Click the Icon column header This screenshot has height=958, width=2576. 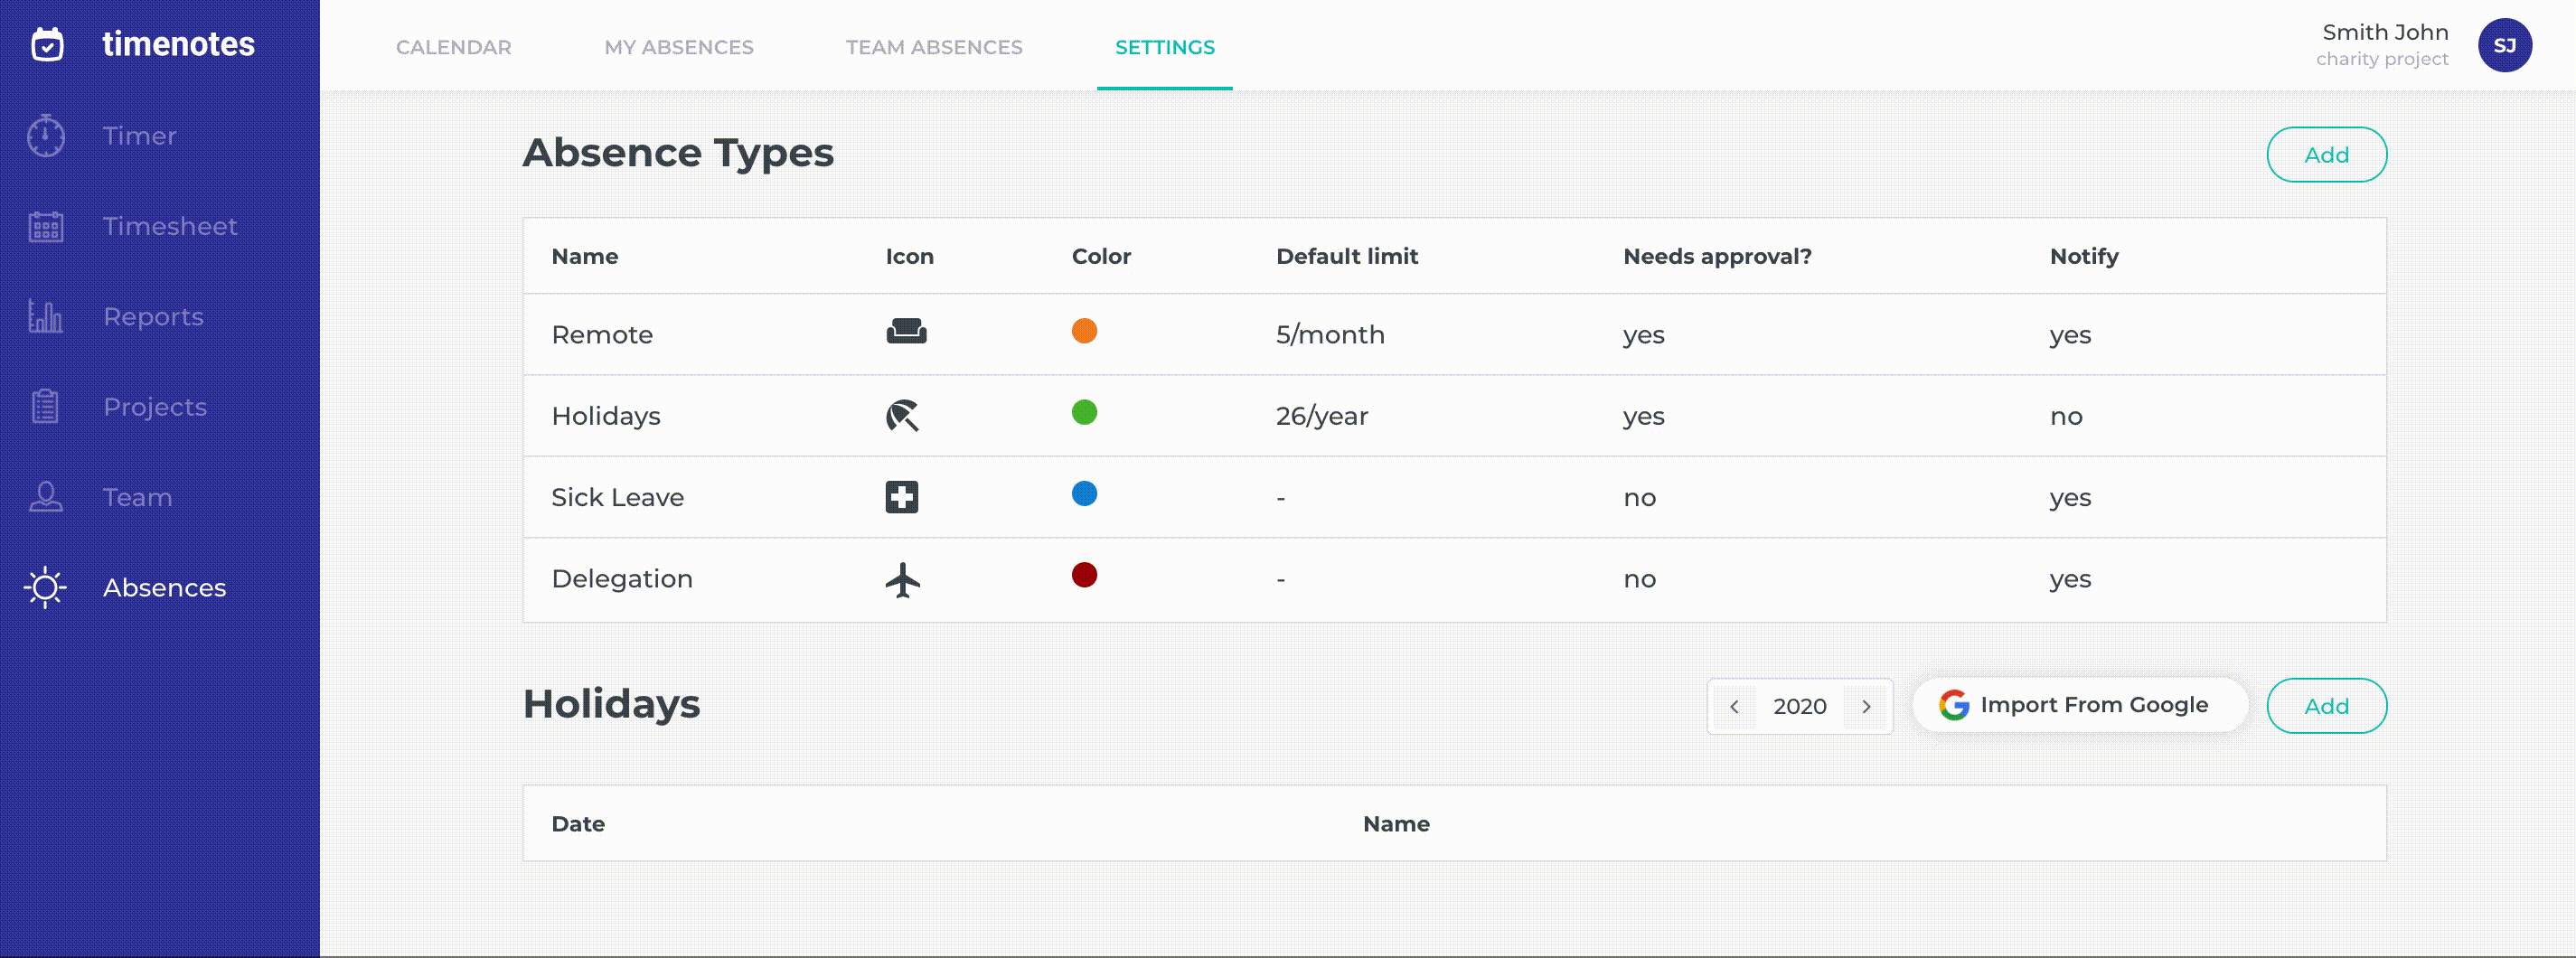click(910, 257)
